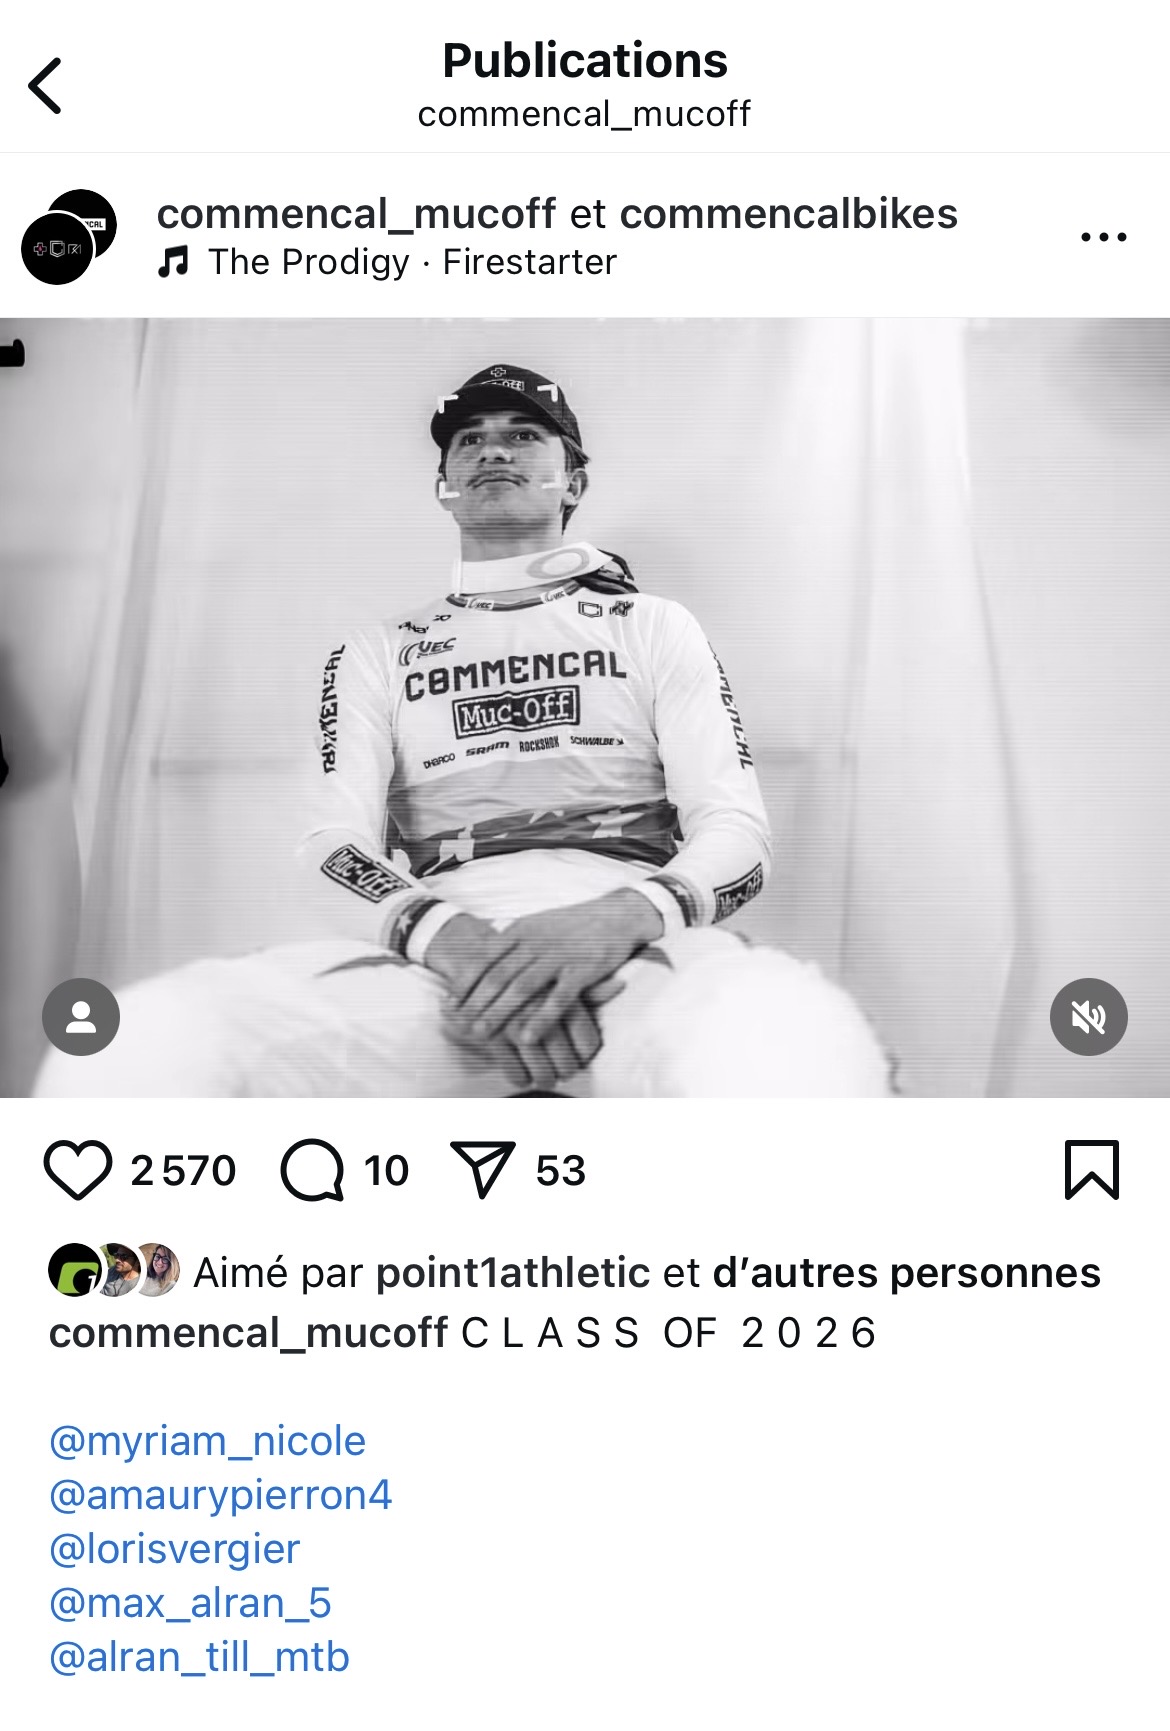This screenshot has height=1731, width=1170.
Task: Open @alran_till_mtb mention
Action: click(x=199, y=1657)
